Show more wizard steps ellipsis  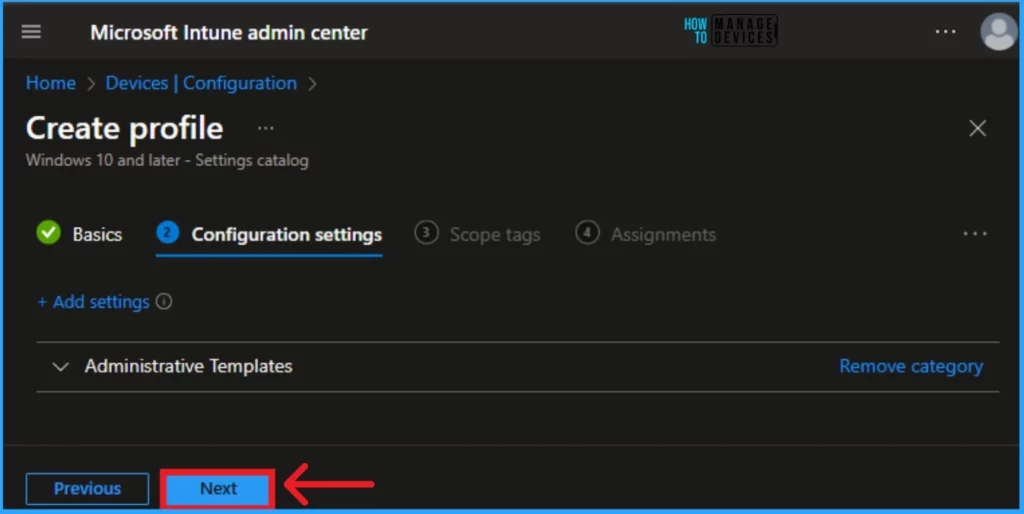[x=975, y=234]
